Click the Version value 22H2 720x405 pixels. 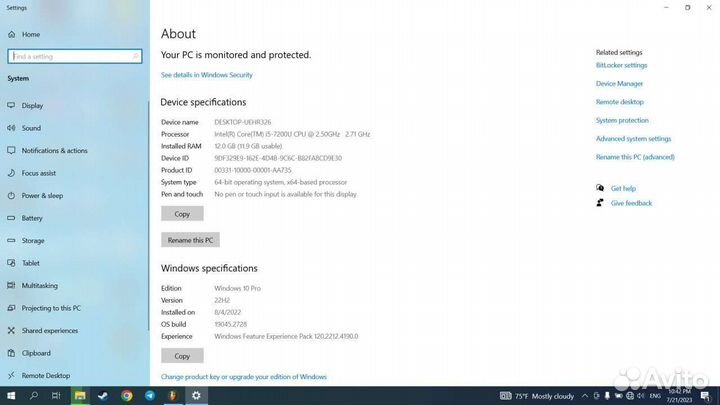point(222,300)
